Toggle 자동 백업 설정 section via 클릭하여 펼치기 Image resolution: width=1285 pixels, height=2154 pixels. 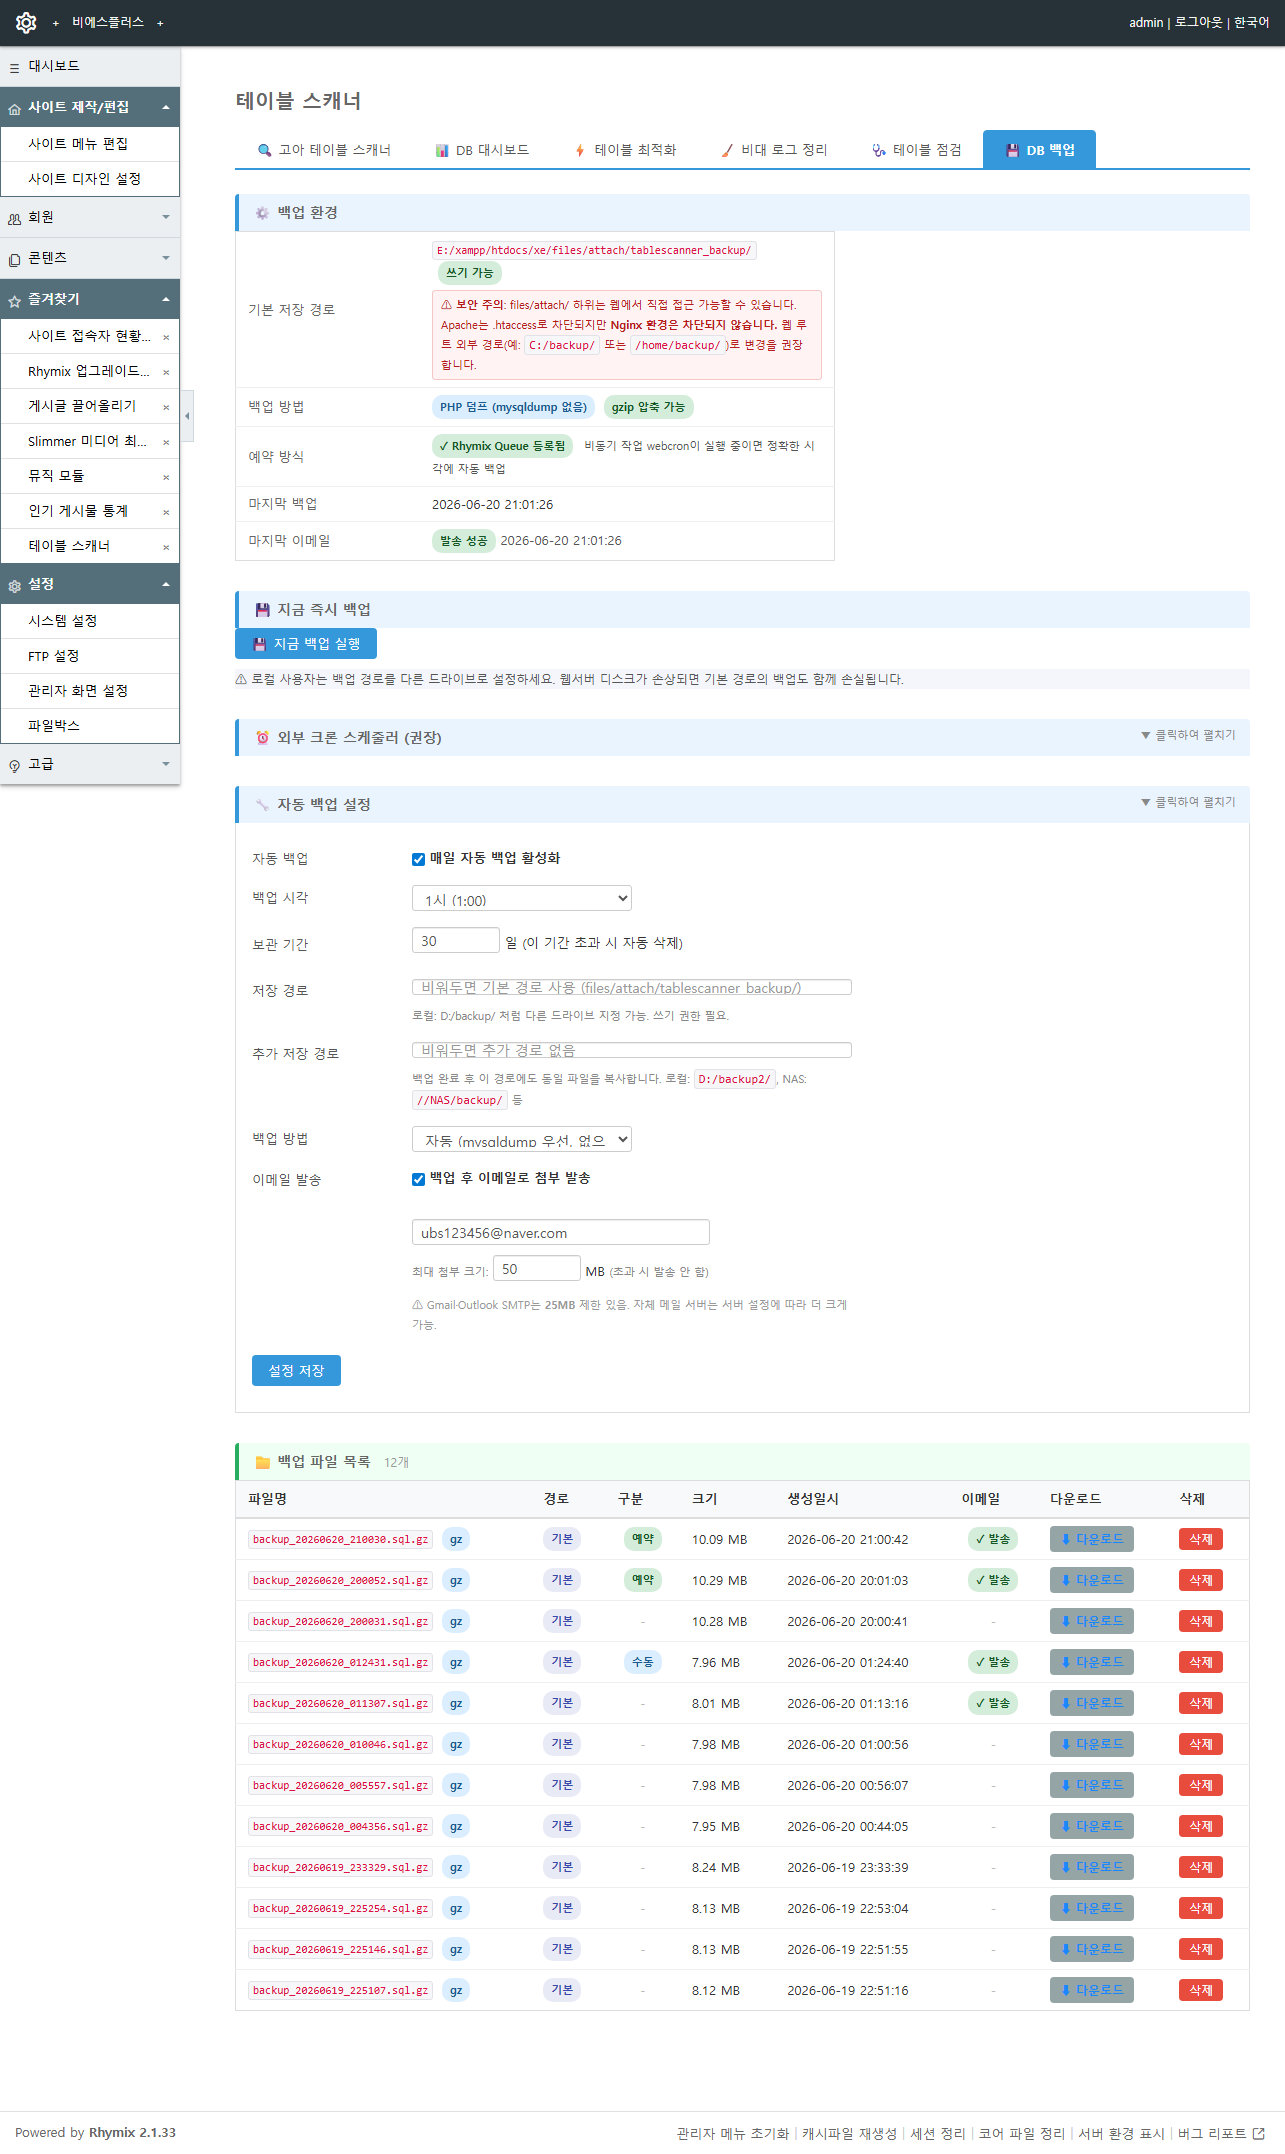(1188, 802)
